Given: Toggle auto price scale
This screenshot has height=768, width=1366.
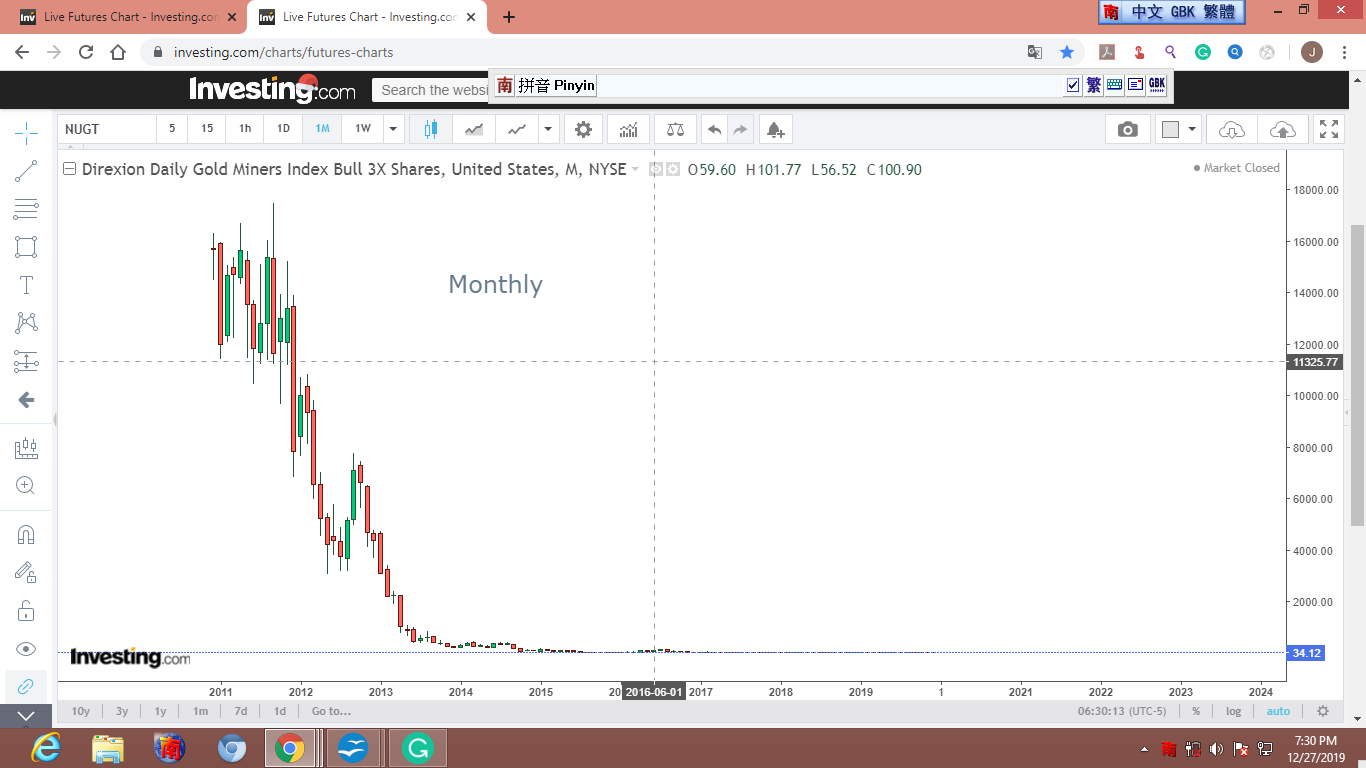Looking at the screenshot, I should coord(1278,711).
